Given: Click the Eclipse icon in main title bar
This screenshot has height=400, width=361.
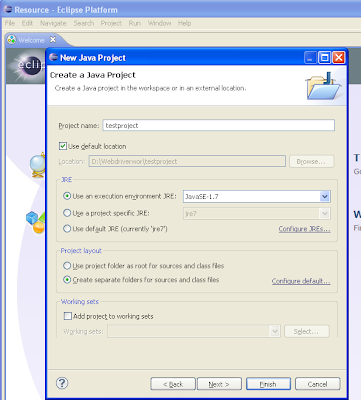Looking at the screenshot, I should pyautogui.click(x=8, y=9).
